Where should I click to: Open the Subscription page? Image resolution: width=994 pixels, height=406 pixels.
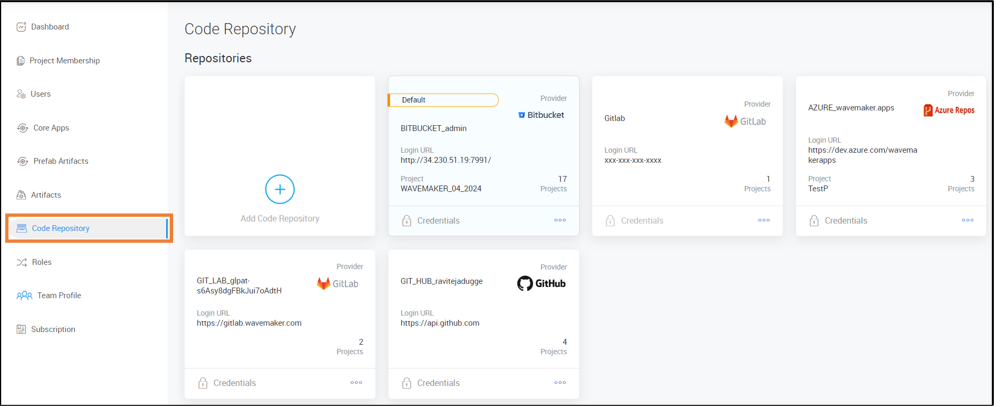tap(53, 329)
